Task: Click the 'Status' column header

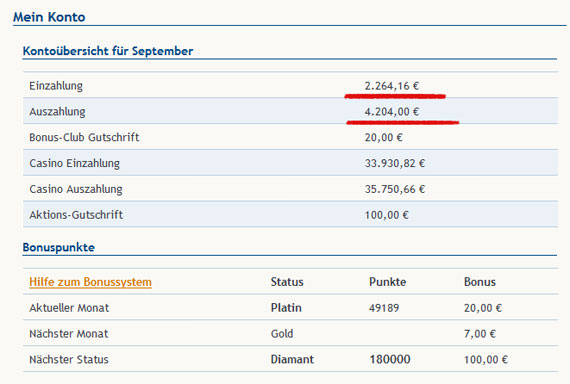Action: pos(287,282)
